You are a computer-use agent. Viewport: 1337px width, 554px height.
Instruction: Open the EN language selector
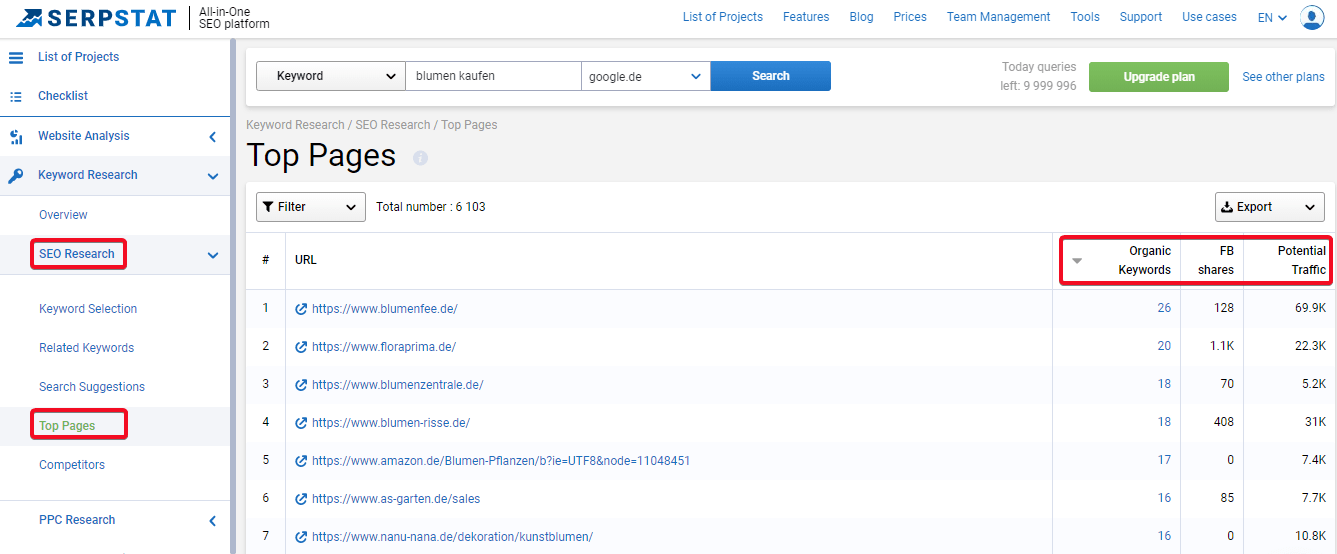coord(1272,17)
